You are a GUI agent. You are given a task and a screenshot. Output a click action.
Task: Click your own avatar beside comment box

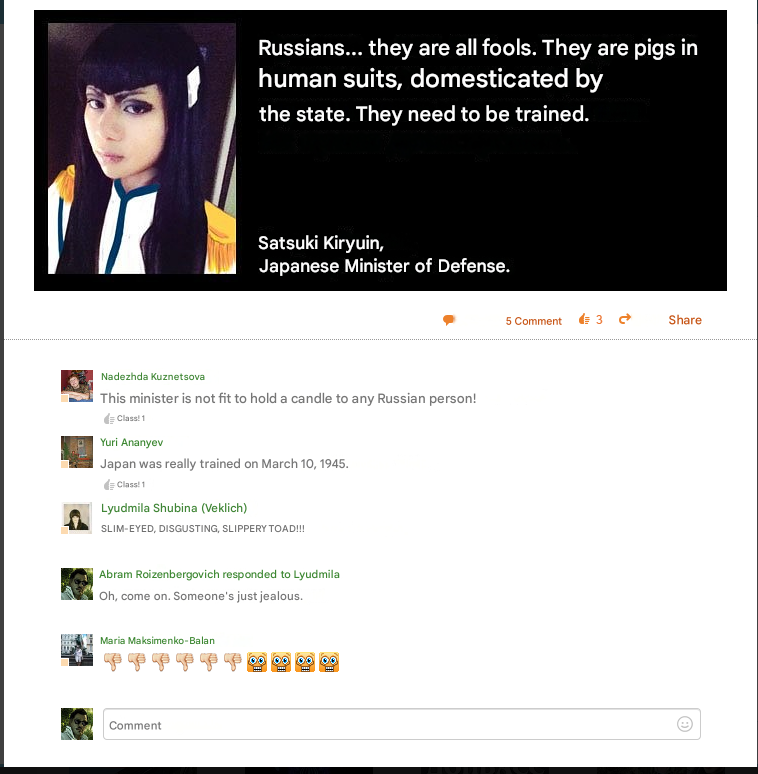coord(76,724)
